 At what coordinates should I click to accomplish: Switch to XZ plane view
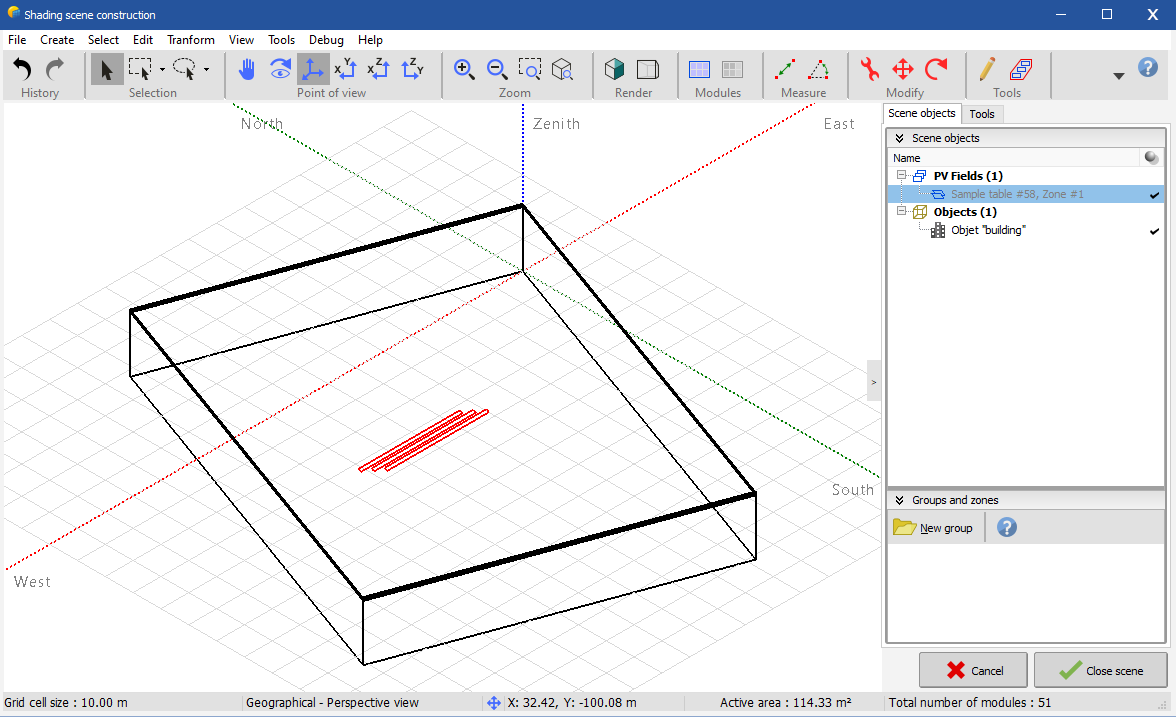(379, 70)
